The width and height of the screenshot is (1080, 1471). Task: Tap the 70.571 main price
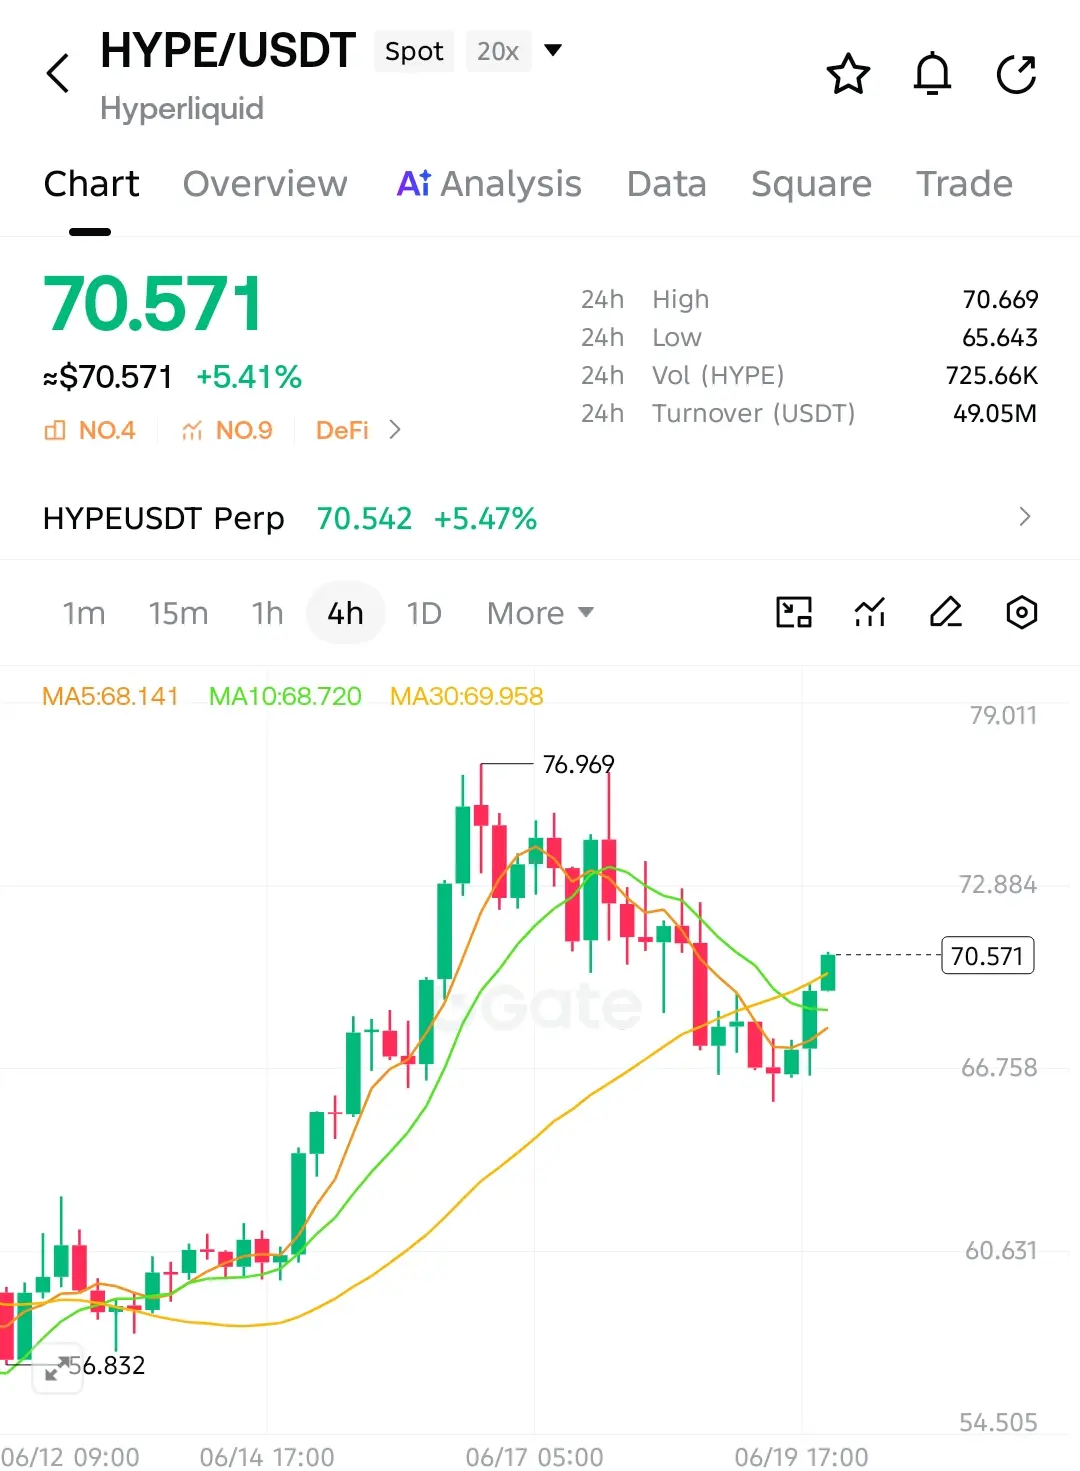[x=153, y=304]
